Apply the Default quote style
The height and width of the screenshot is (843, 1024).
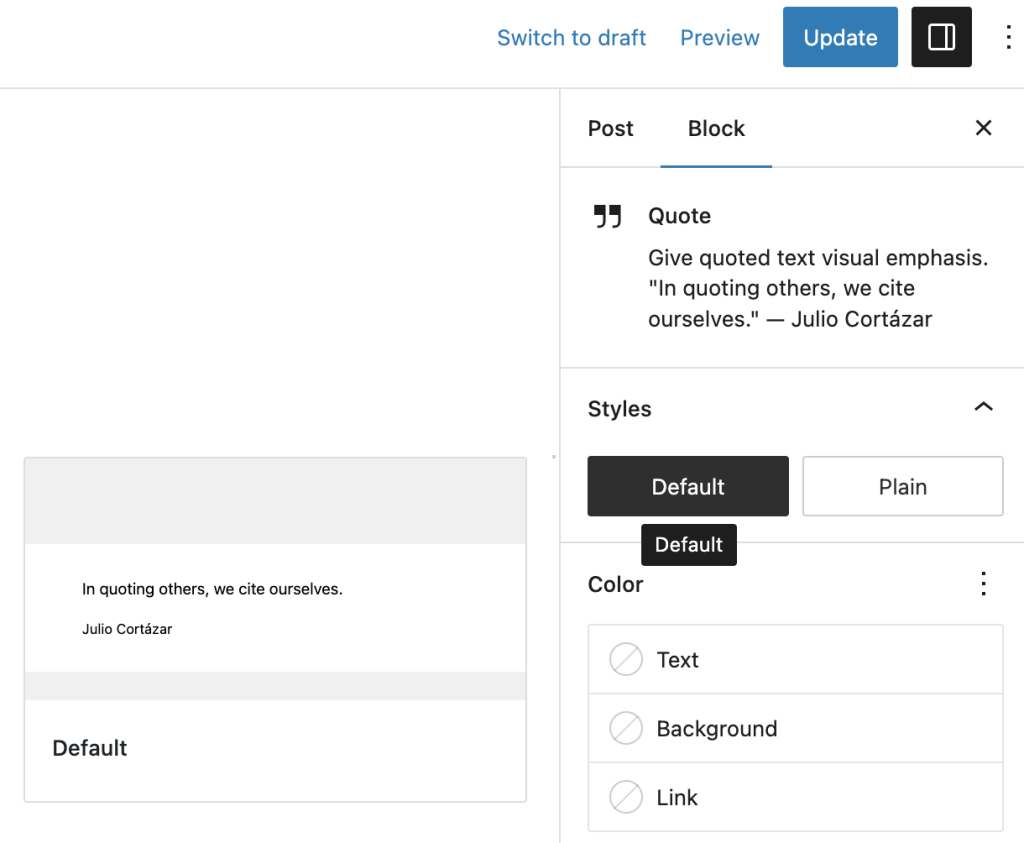tap(687, 486)
